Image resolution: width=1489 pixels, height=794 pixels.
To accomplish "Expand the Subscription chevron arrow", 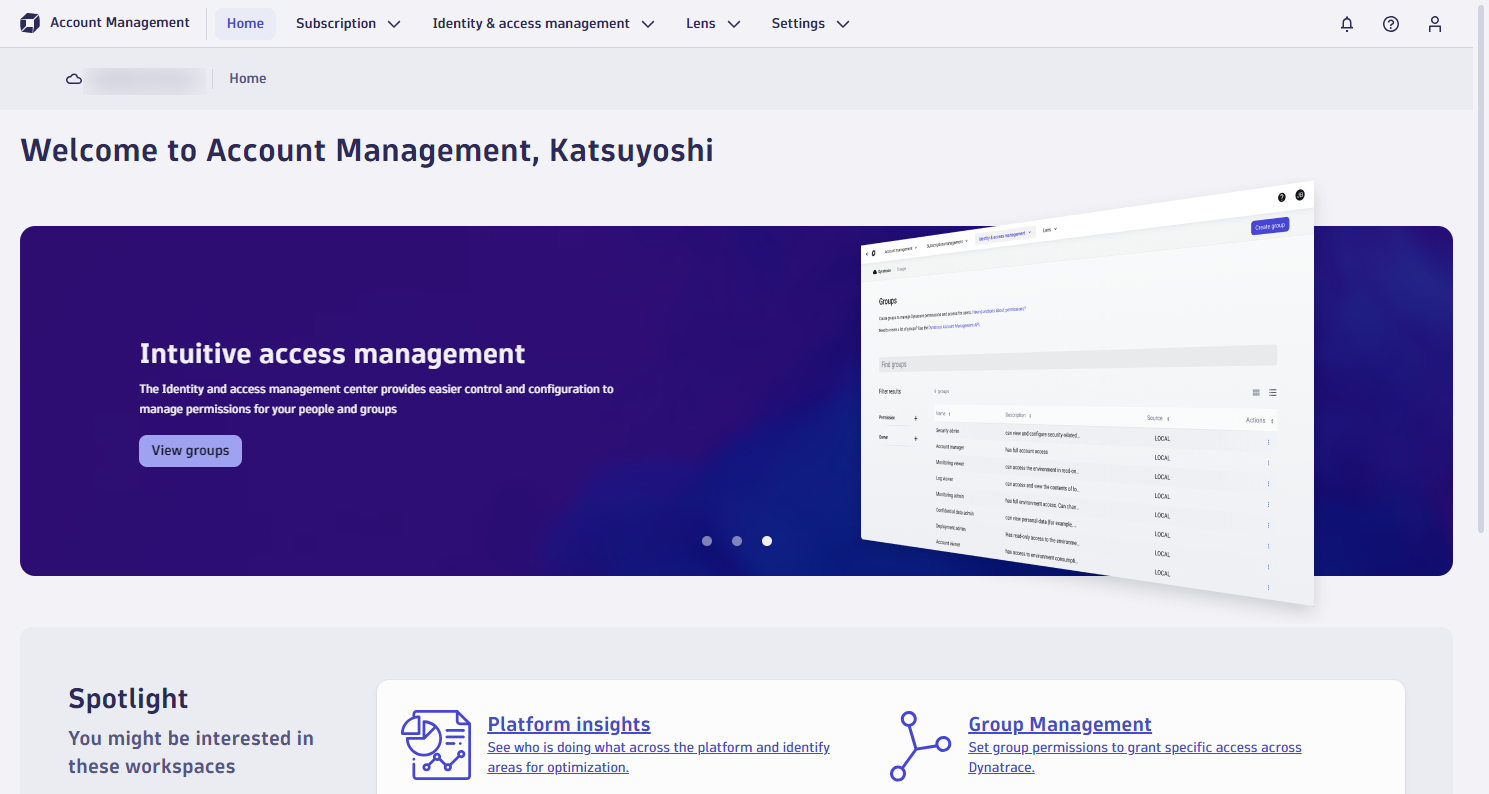I will (x=394, y=24).
